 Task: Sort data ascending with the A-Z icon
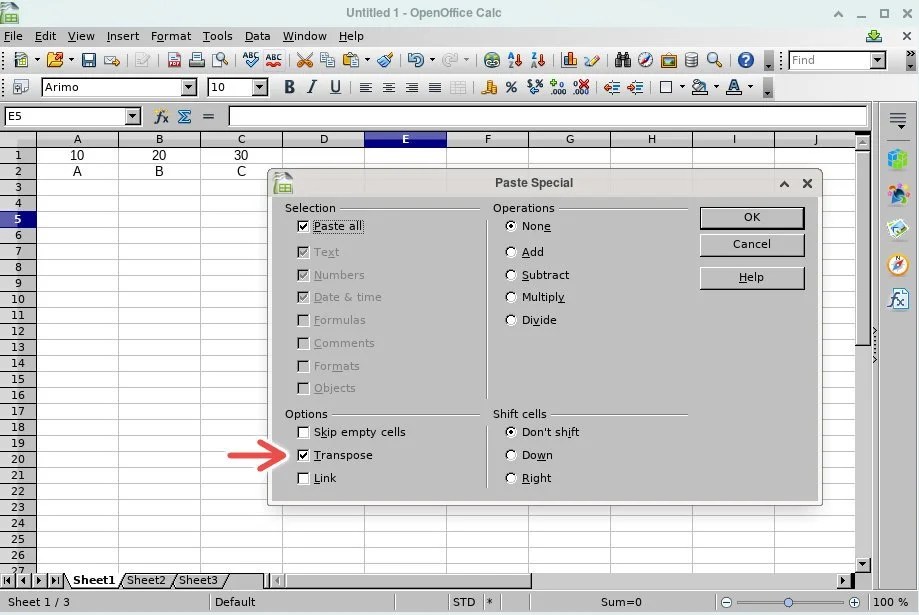pos(514,60)
